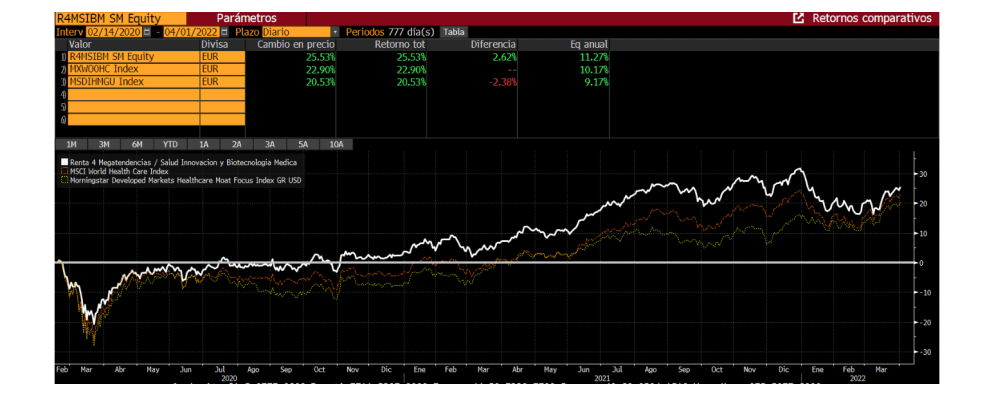Image resolution: width=983 pixels, height=400 pixels.
Task: Select the R4MSIBM SM Equity row field
Action: pyautogui.click(x=132, y=57)
